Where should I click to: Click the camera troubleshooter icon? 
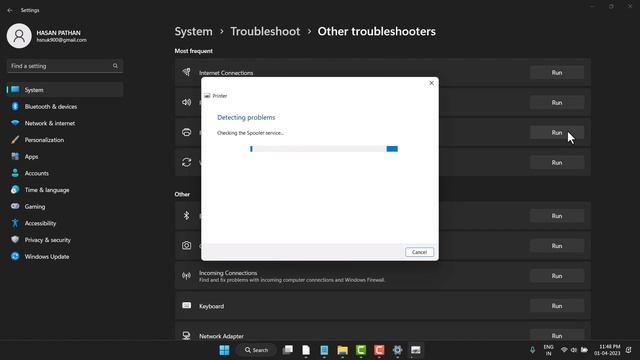(x=187, y=245)
